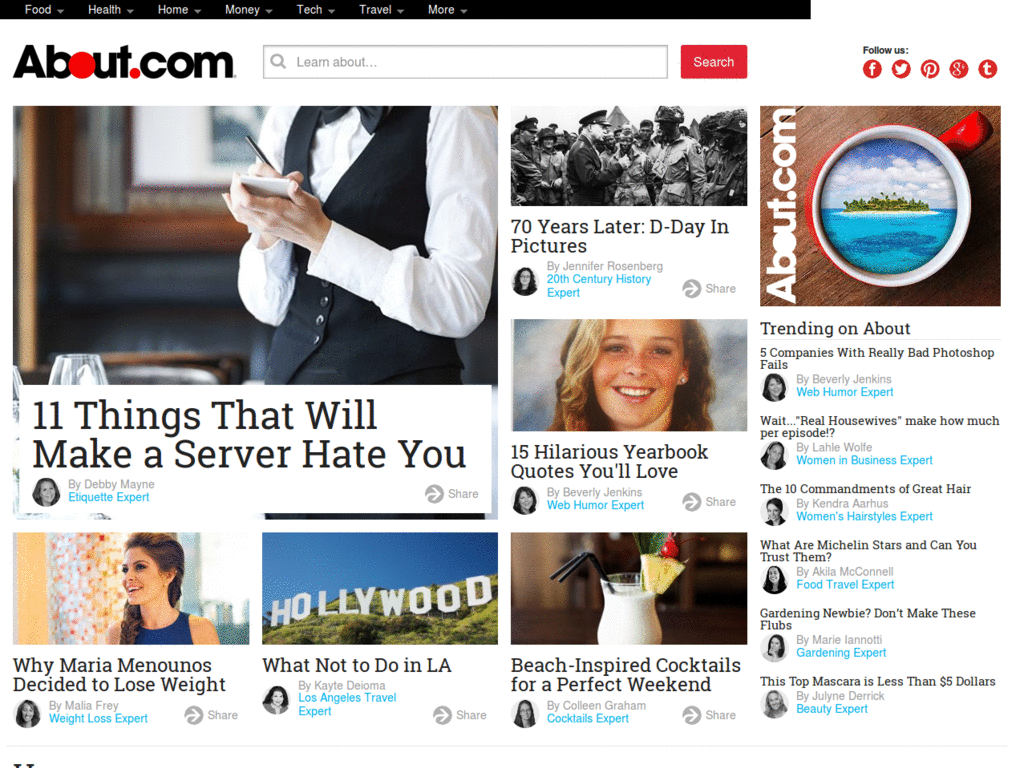Expand the Food navigation dropdown
1024x768 pixels.
click(x=41, y=9)
